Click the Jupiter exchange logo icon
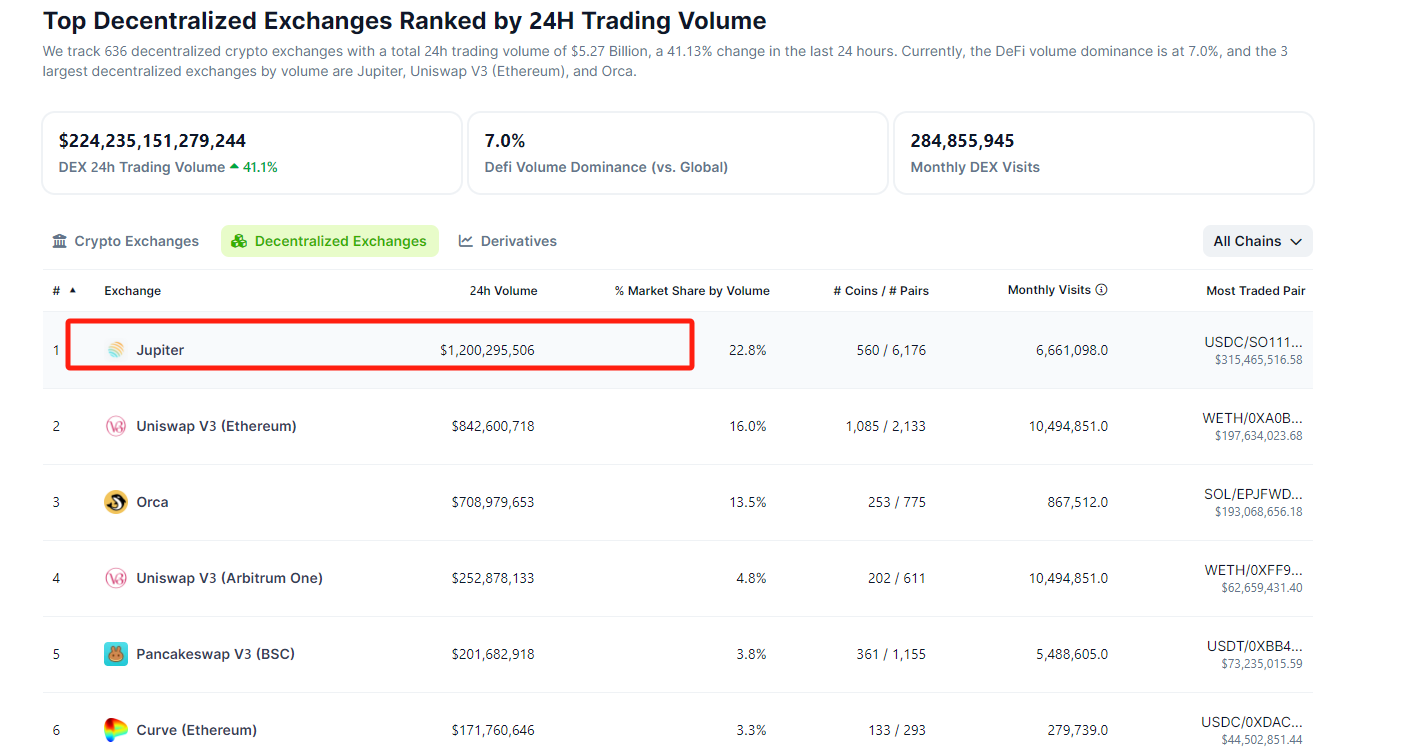The image size is (1426, 748). pyautogui.click(x=116, y=350)
